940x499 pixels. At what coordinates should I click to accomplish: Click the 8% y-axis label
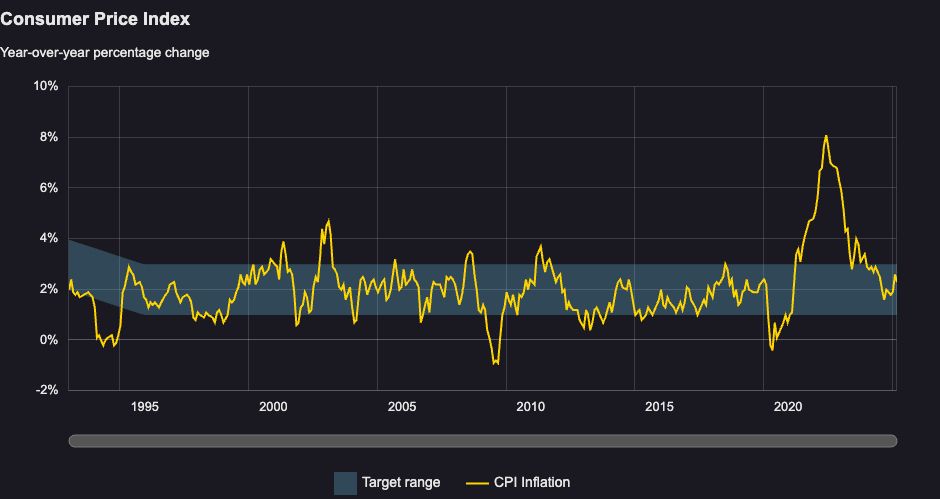tap(49, 137)
